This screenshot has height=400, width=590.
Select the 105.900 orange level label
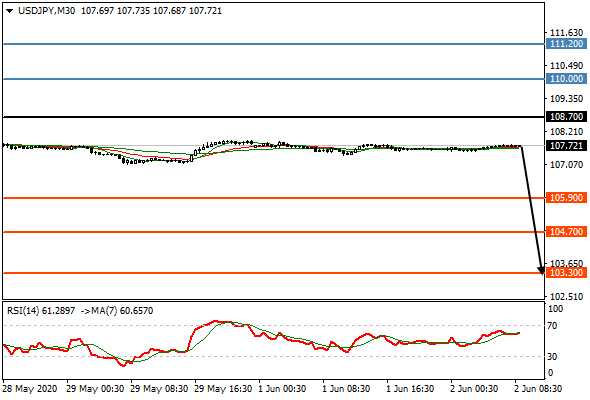point(566,198)
